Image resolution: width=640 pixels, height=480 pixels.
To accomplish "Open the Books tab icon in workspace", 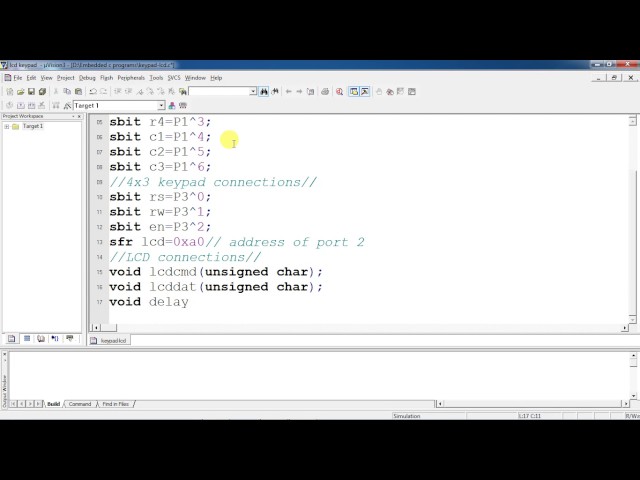I will 41,339.
